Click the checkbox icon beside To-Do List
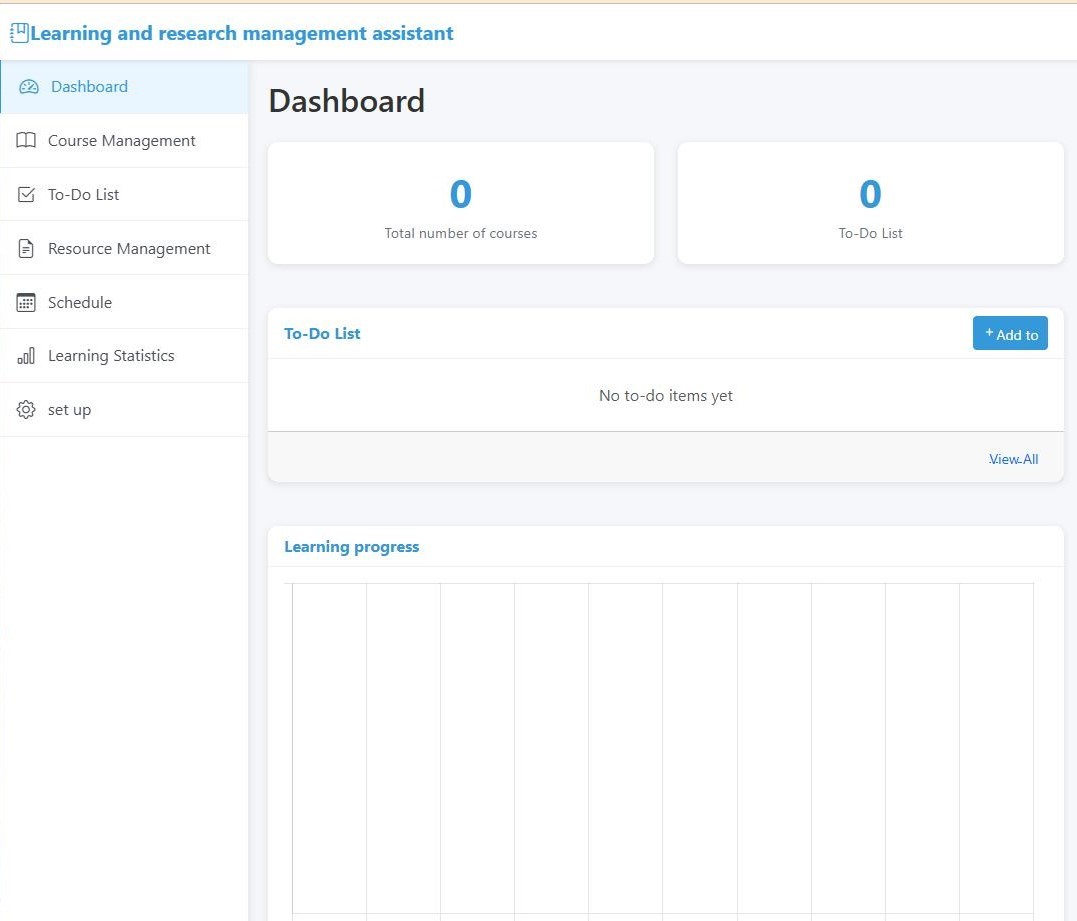 (26, 195)
